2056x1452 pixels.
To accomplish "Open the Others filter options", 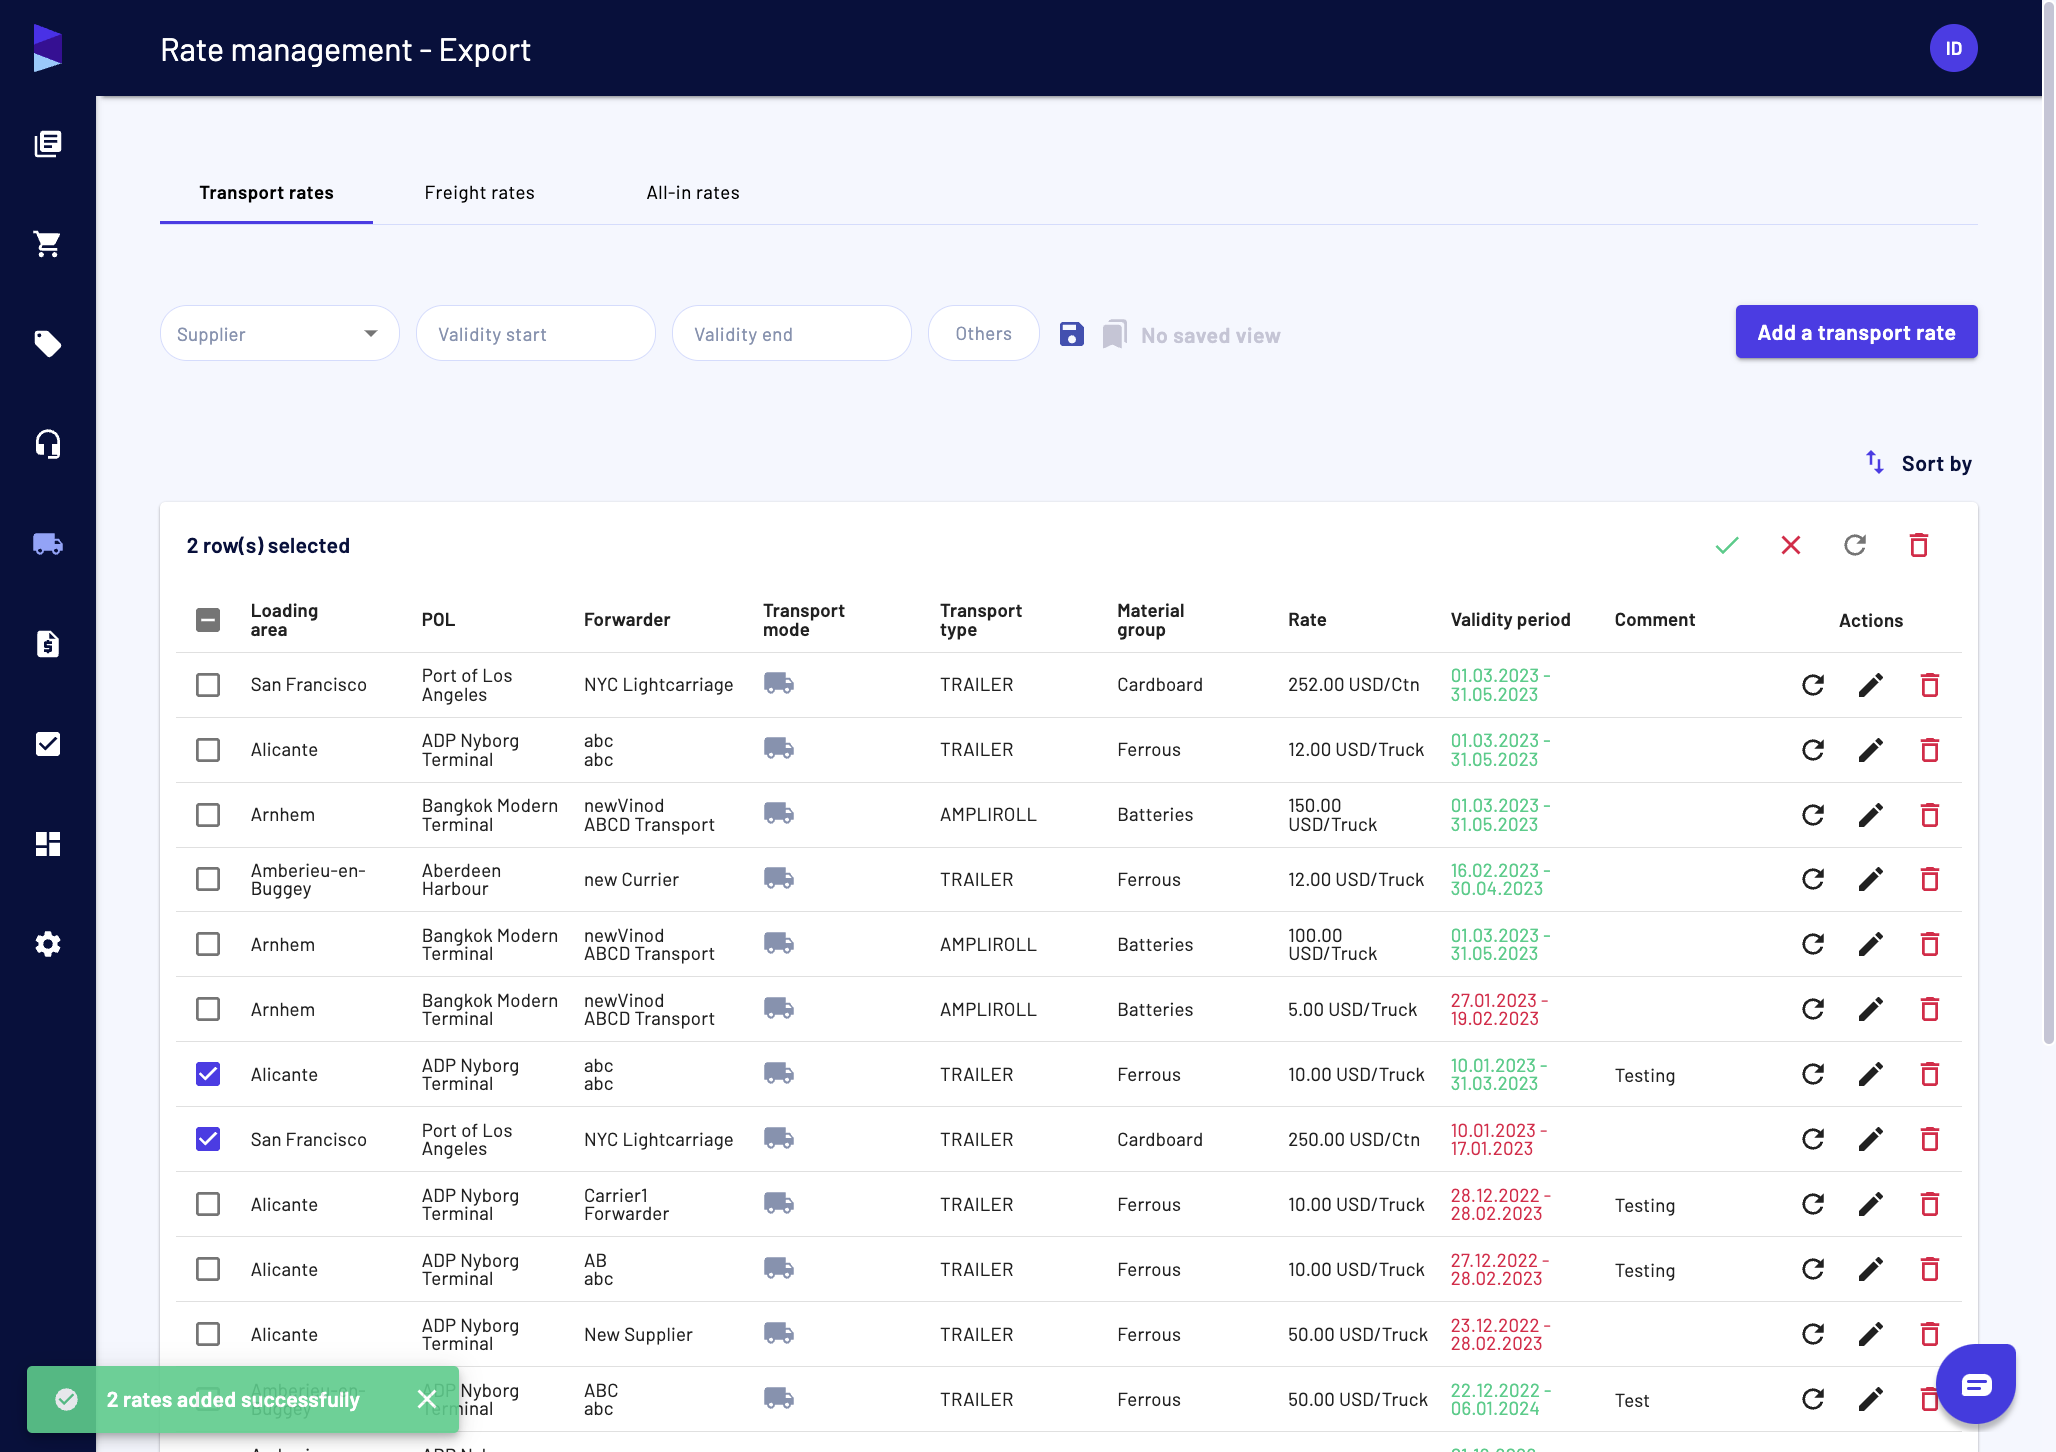I will (x=984, y=334).
